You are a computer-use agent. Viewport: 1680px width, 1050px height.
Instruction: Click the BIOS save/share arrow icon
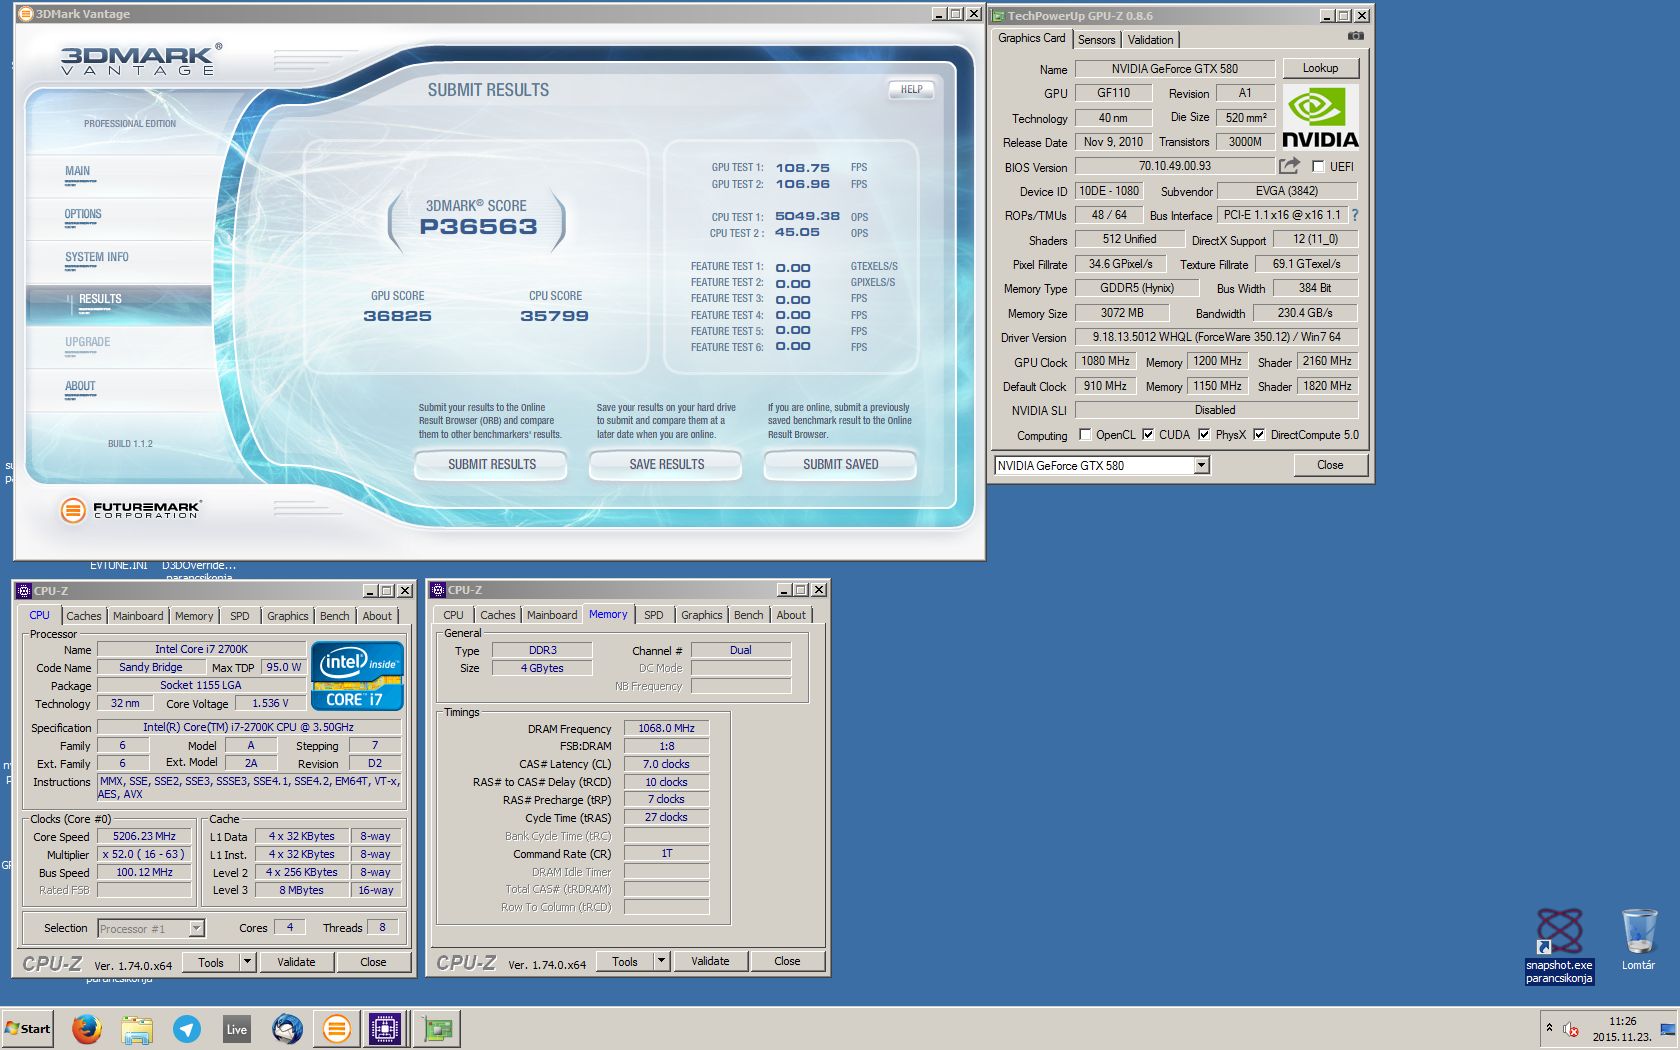coord(1290,166)
